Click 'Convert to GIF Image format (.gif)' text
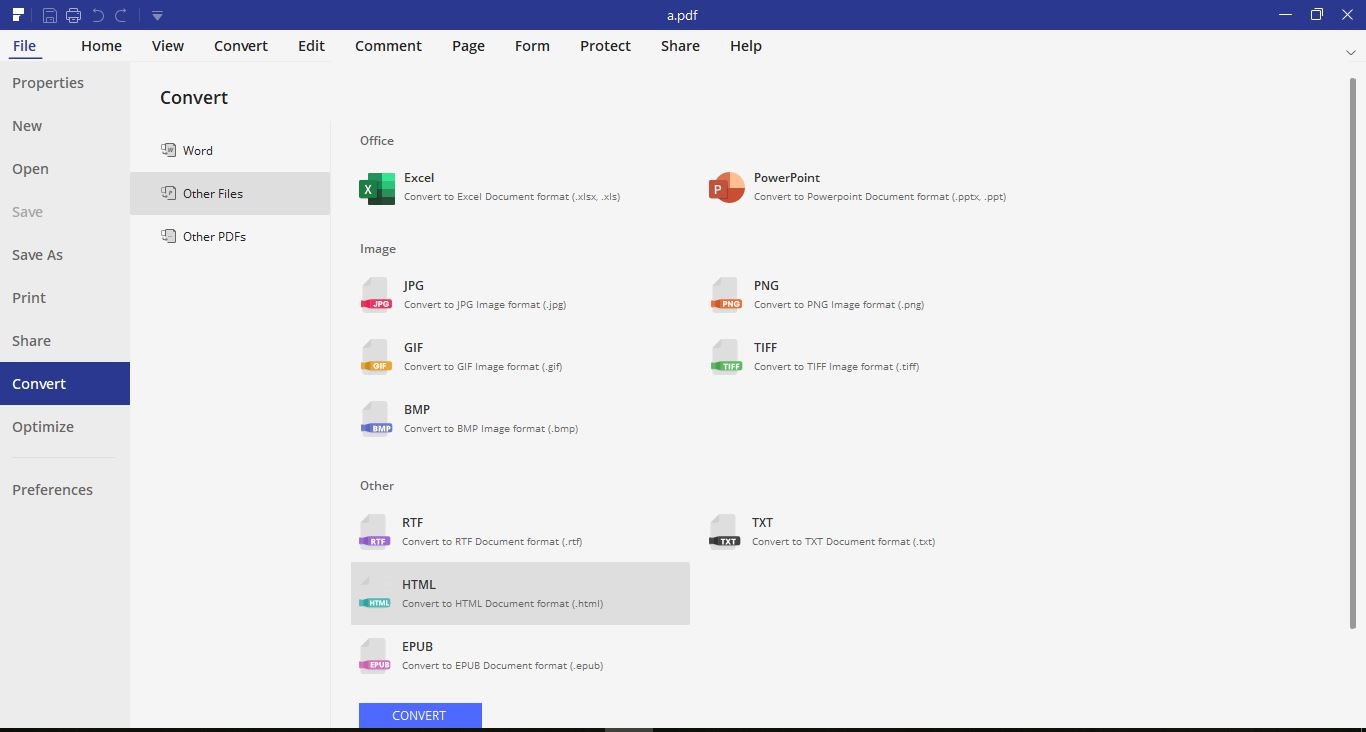 483,367
